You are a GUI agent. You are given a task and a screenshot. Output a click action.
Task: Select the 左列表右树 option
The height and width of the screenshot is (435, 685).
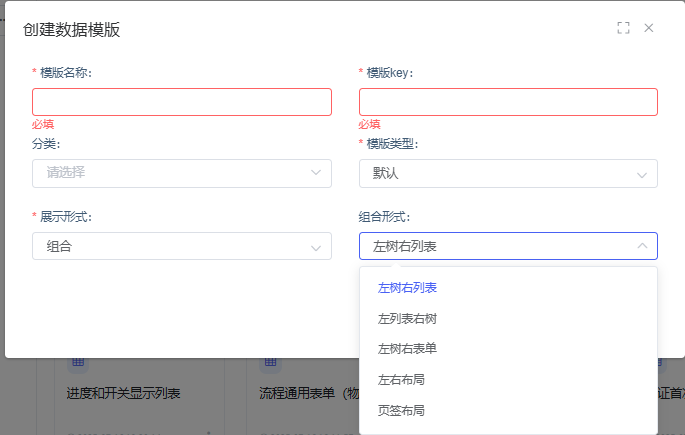(407, 319)
